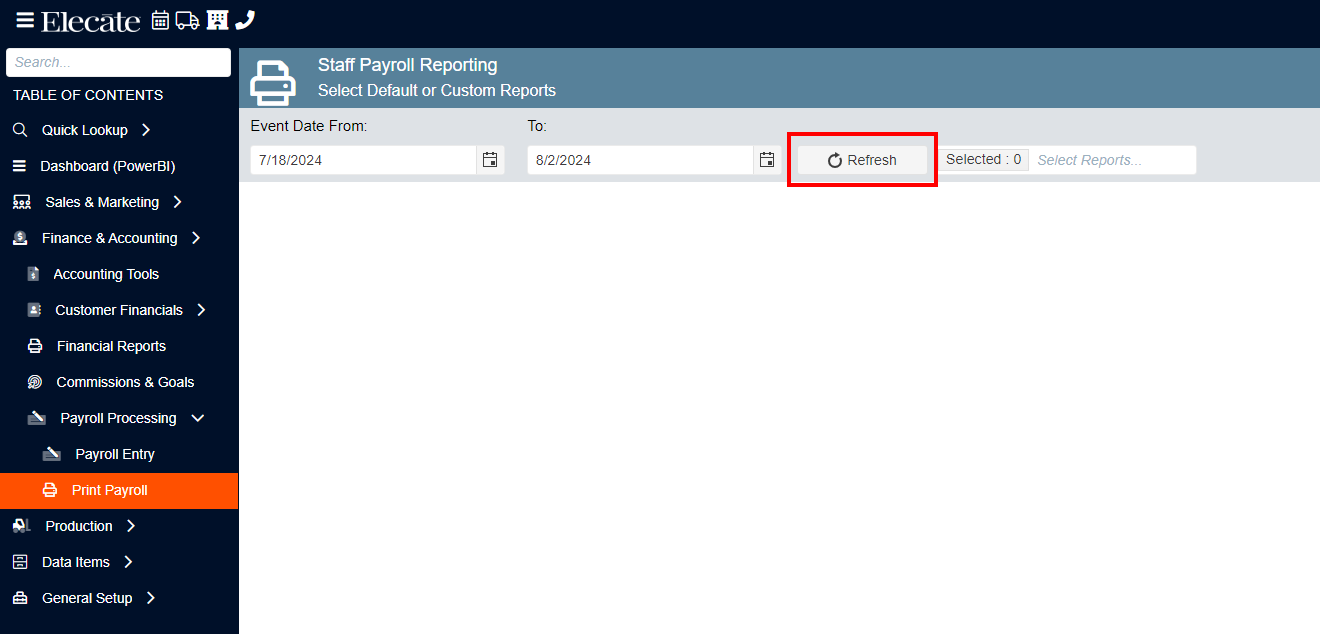Click the Production label

pos(79,526)
